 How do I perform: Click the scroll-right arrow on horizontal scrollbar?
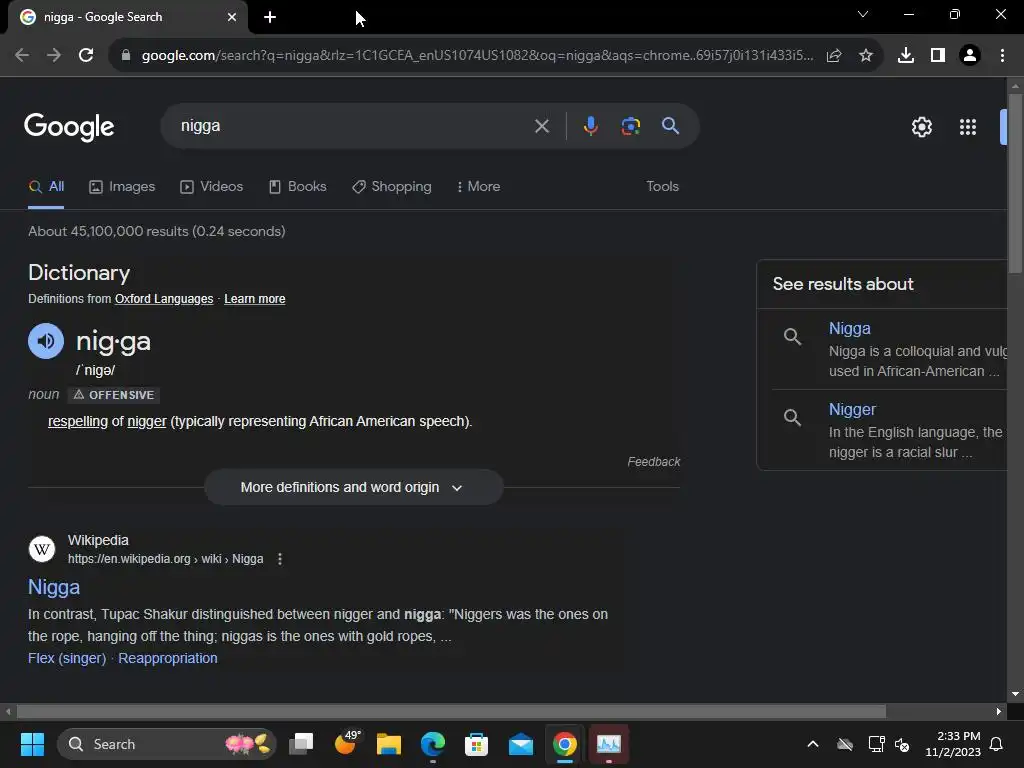(999, 711)
